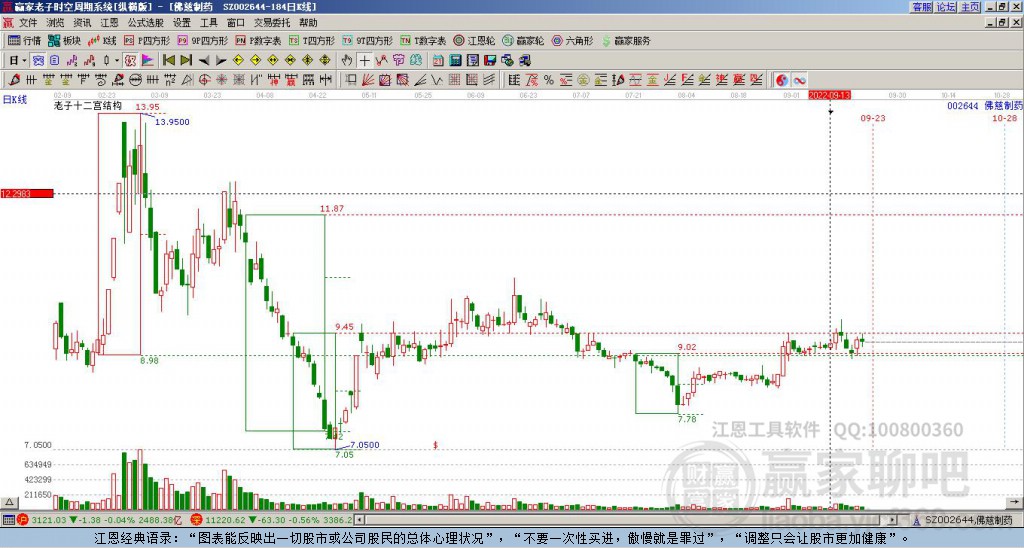The height and width of the screenshot is (548, 1024).
Task: Click the 日K线 label
Action: (14, 99)
